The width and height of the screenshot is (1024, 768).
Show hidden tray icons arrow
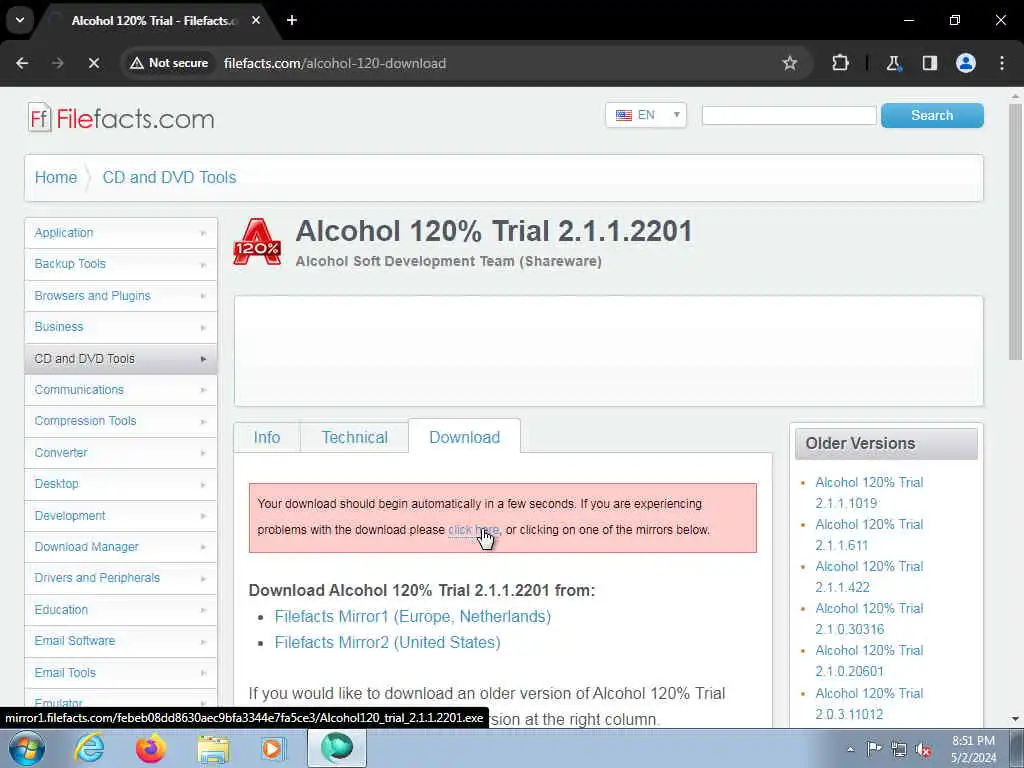pos(850,749)
